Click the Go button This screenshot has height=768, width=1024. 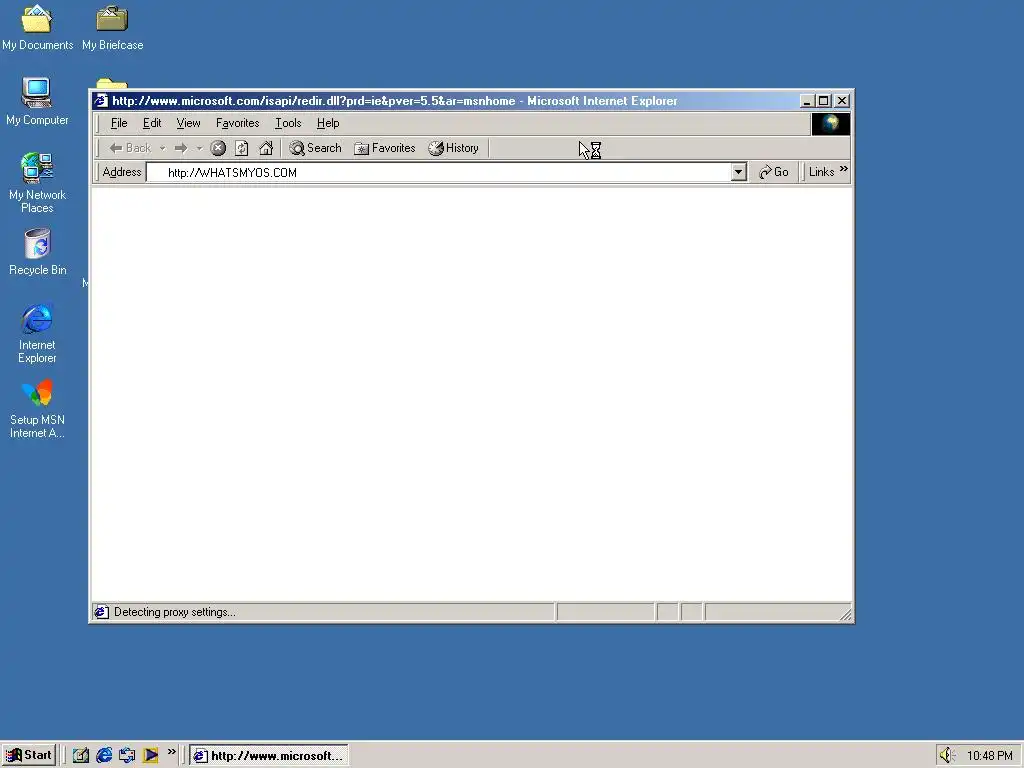pyautogui.click(x=774, y=172)
